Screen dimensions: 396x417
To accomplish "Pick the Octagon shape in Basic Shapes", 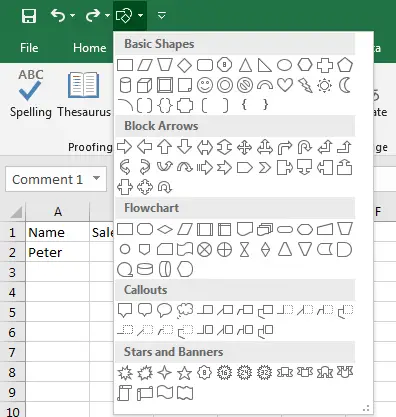I will [225, 65].
